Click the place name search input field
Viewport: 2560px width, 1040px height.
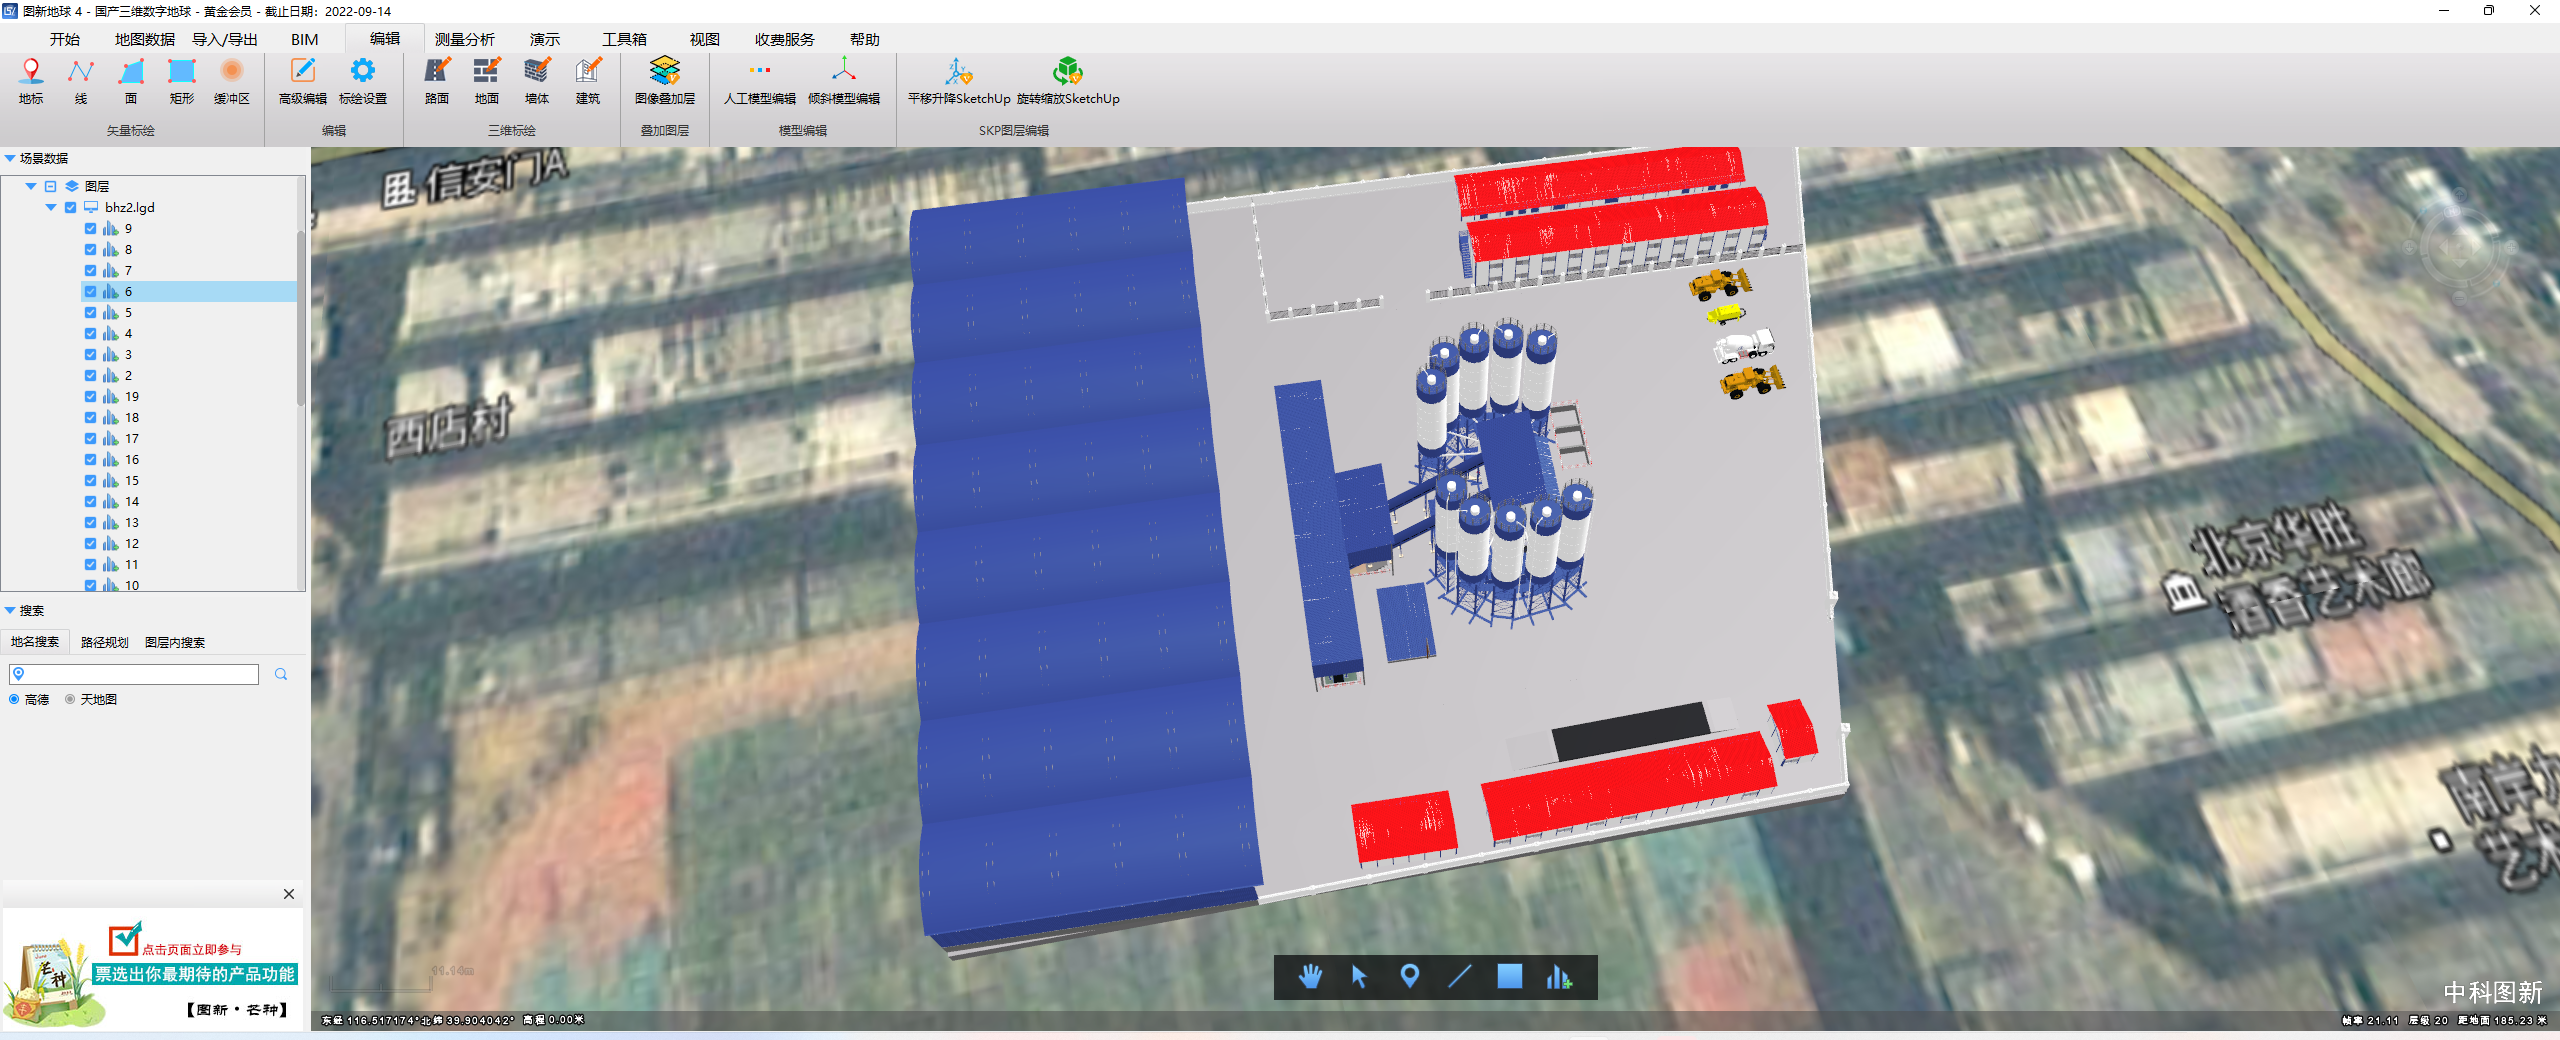pos(140,675)
